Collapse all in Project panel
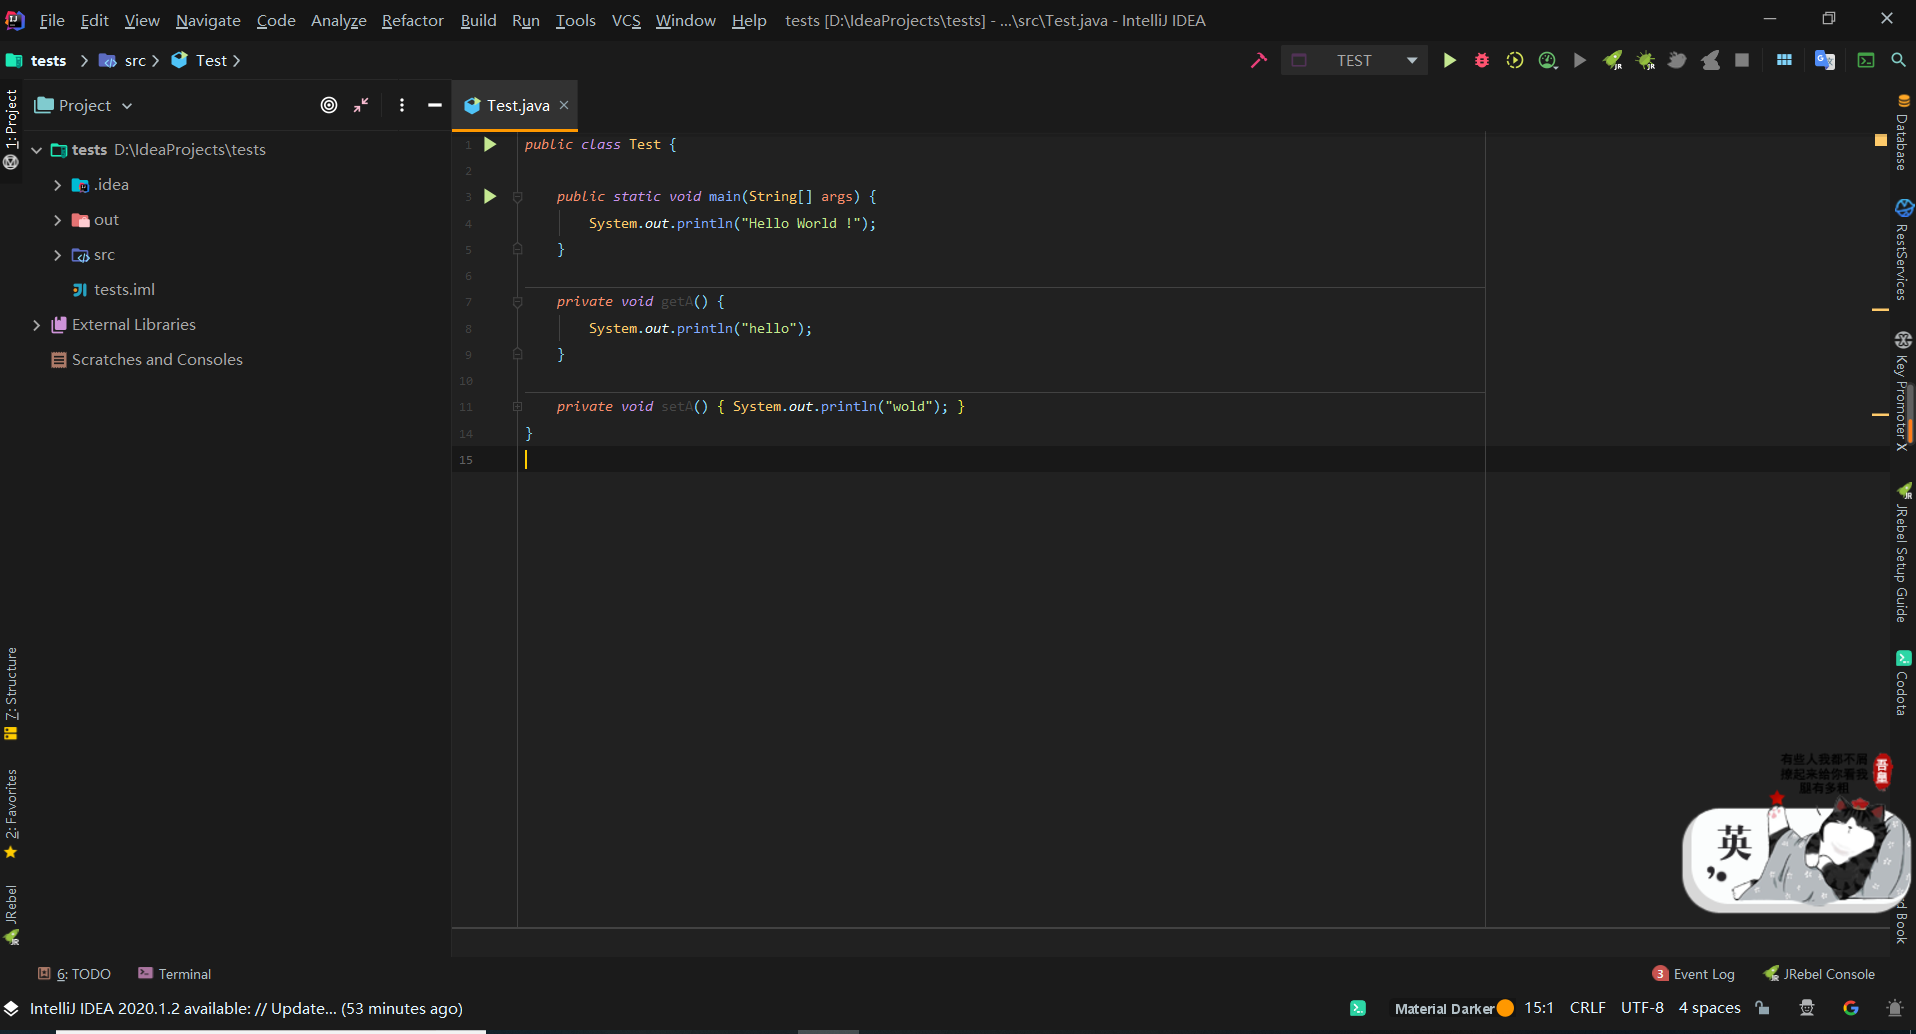Viewport: 1916px width, 1034px height. coord(361,105)
